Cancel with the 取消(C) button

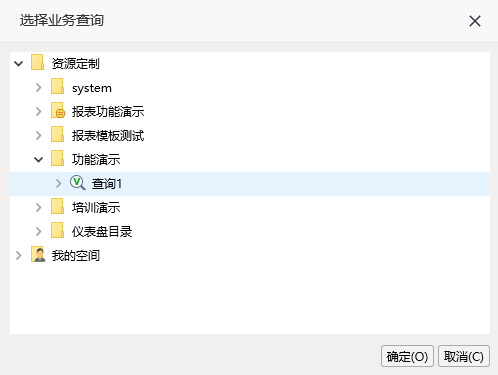tap(464, 356)
